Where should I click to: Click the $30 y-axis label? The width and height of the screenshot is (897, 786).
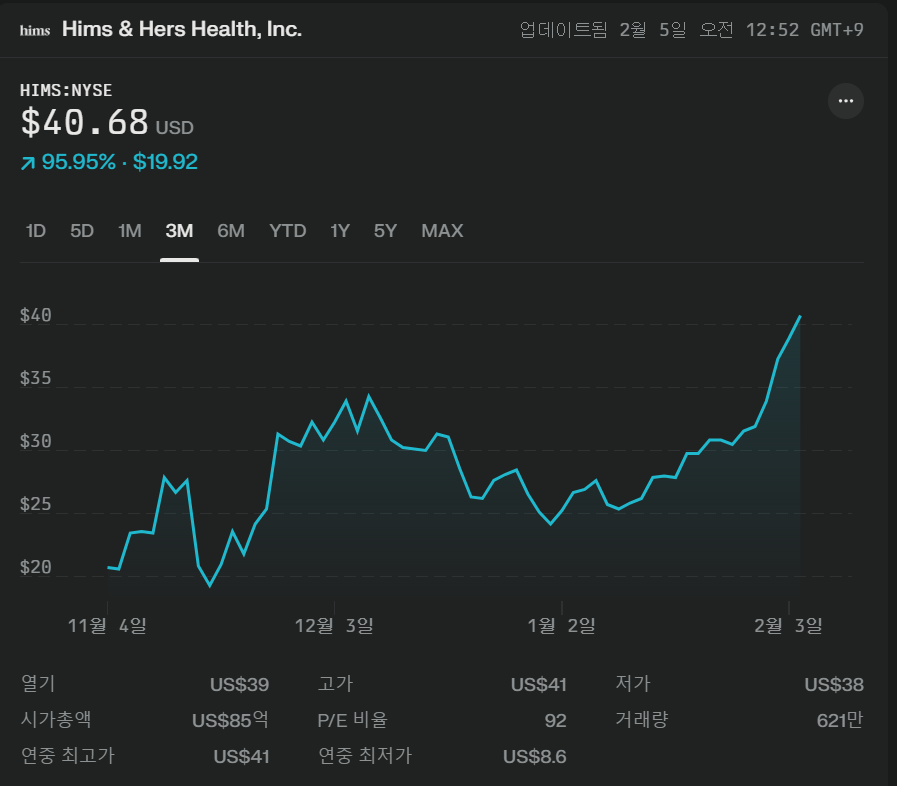(35, 441)
